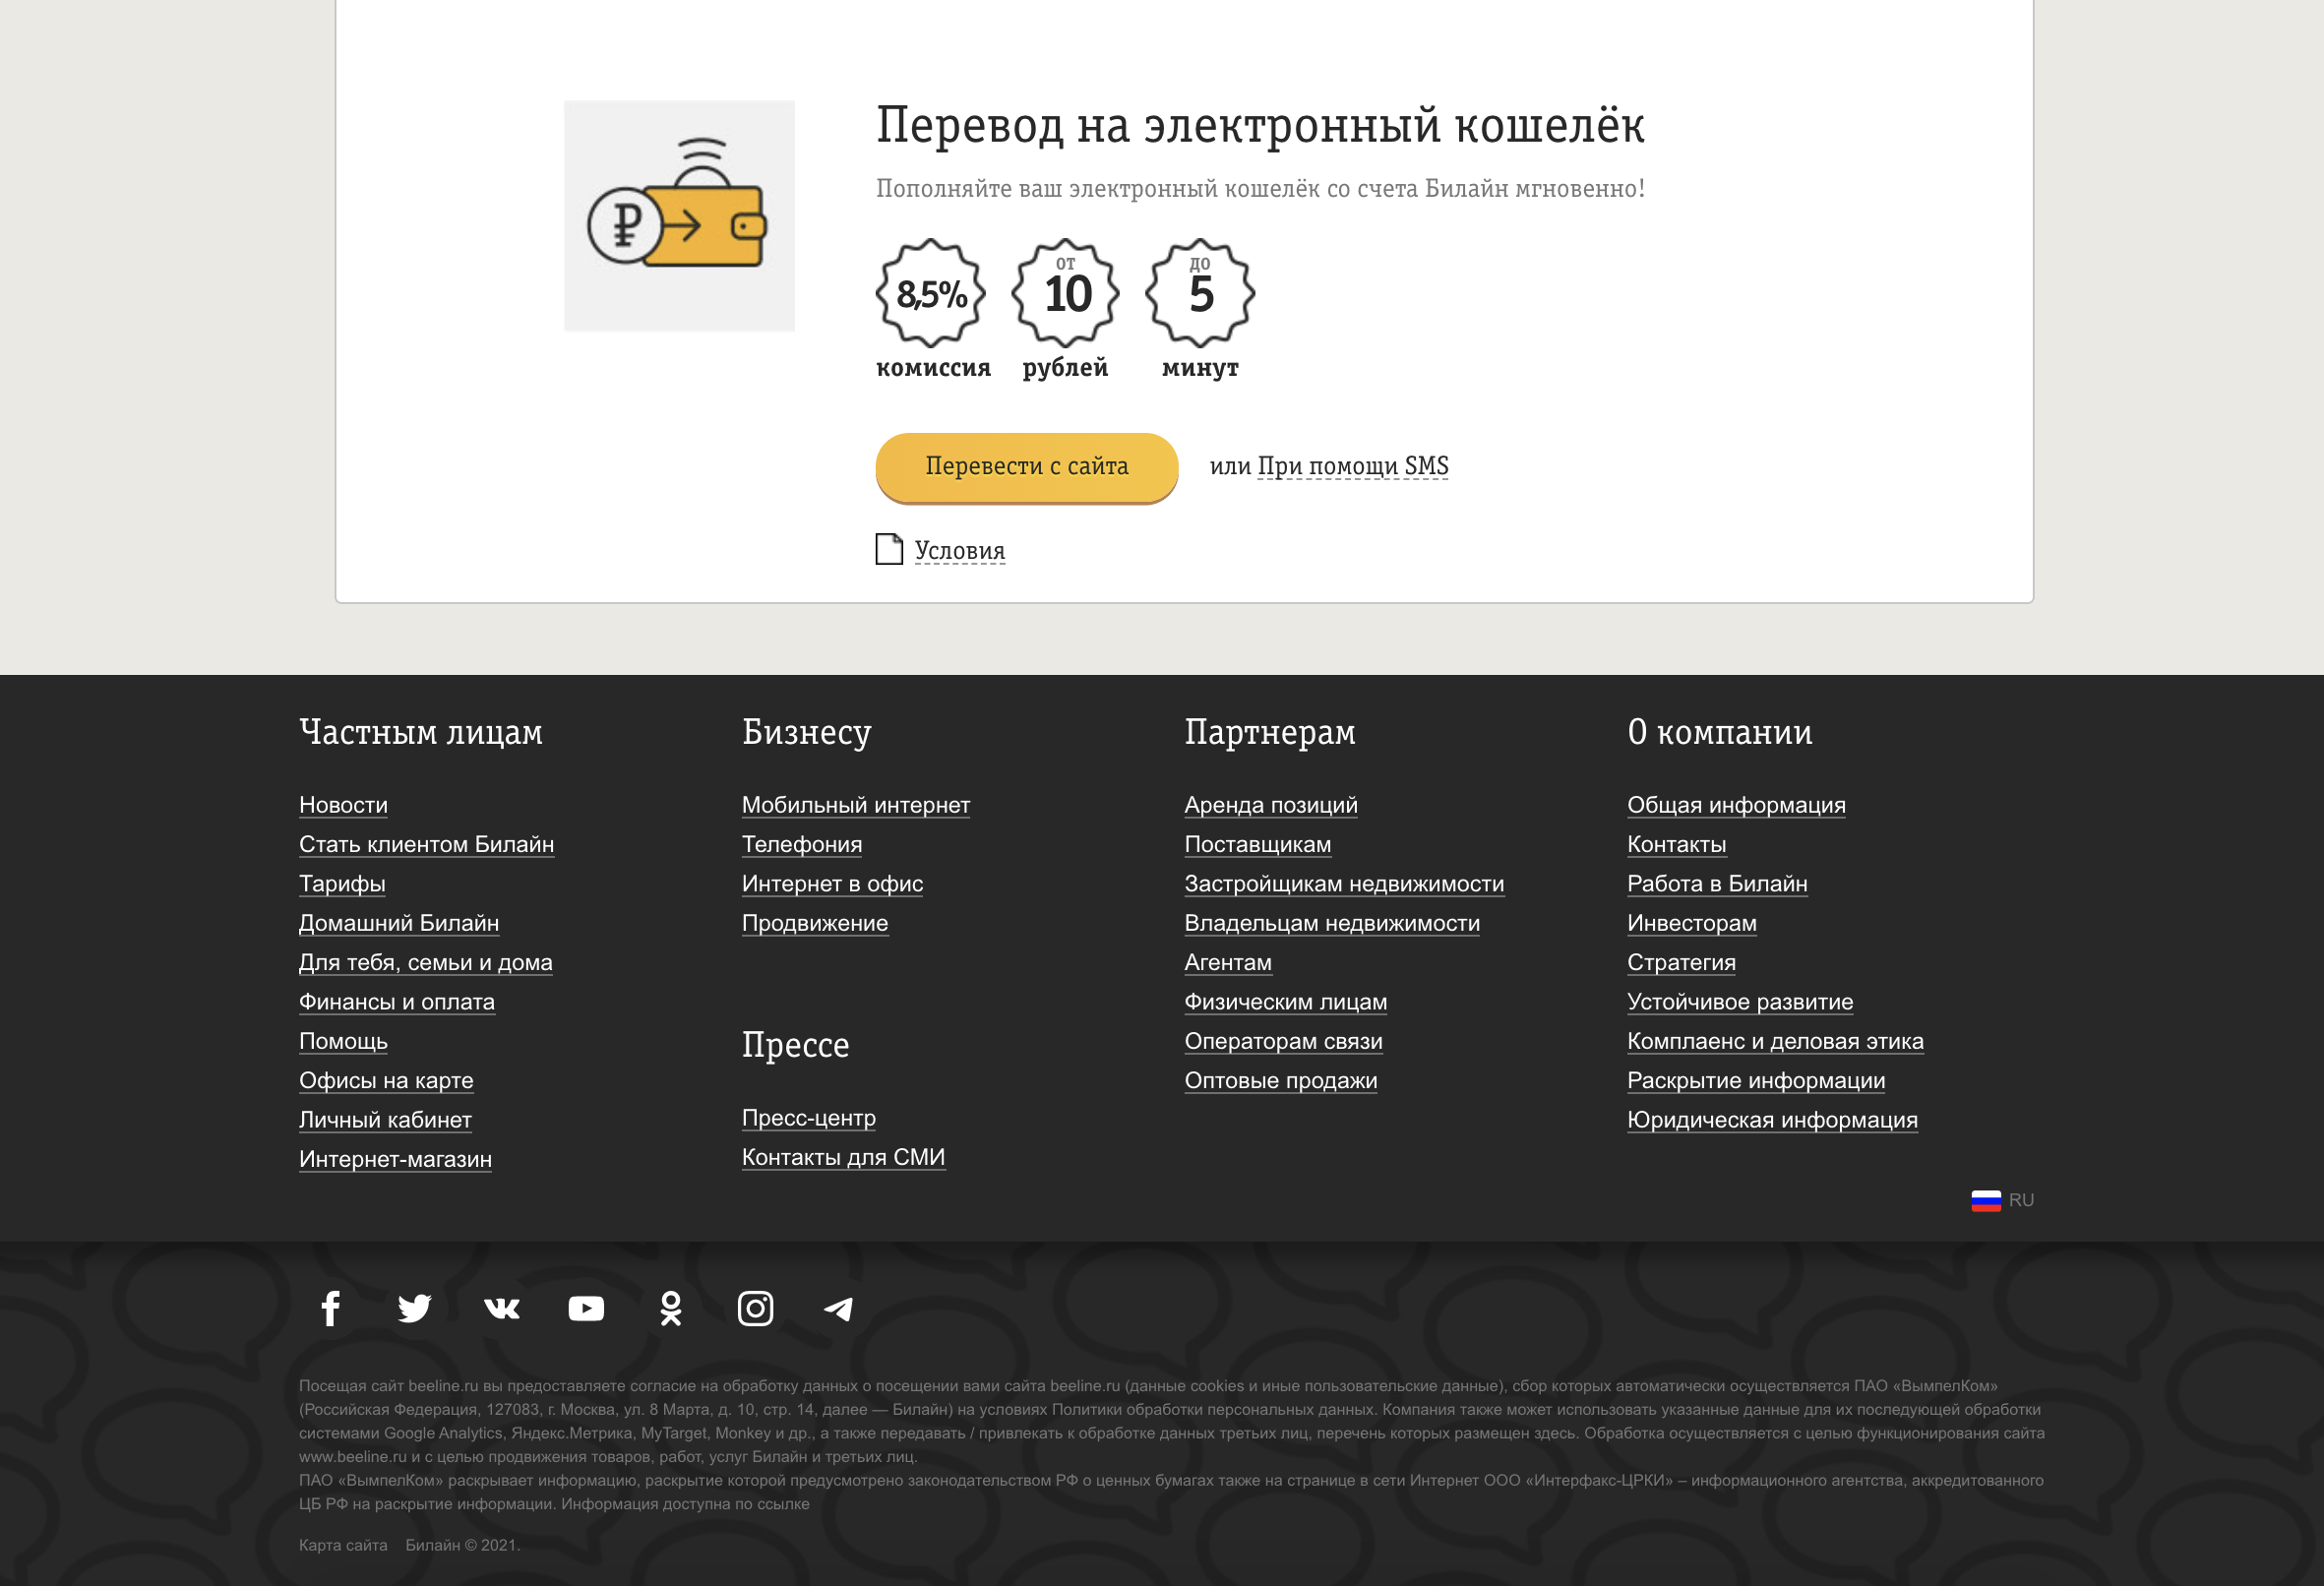
Task: Open the Личный кабинет link
Action: (x=385, y=1120)
